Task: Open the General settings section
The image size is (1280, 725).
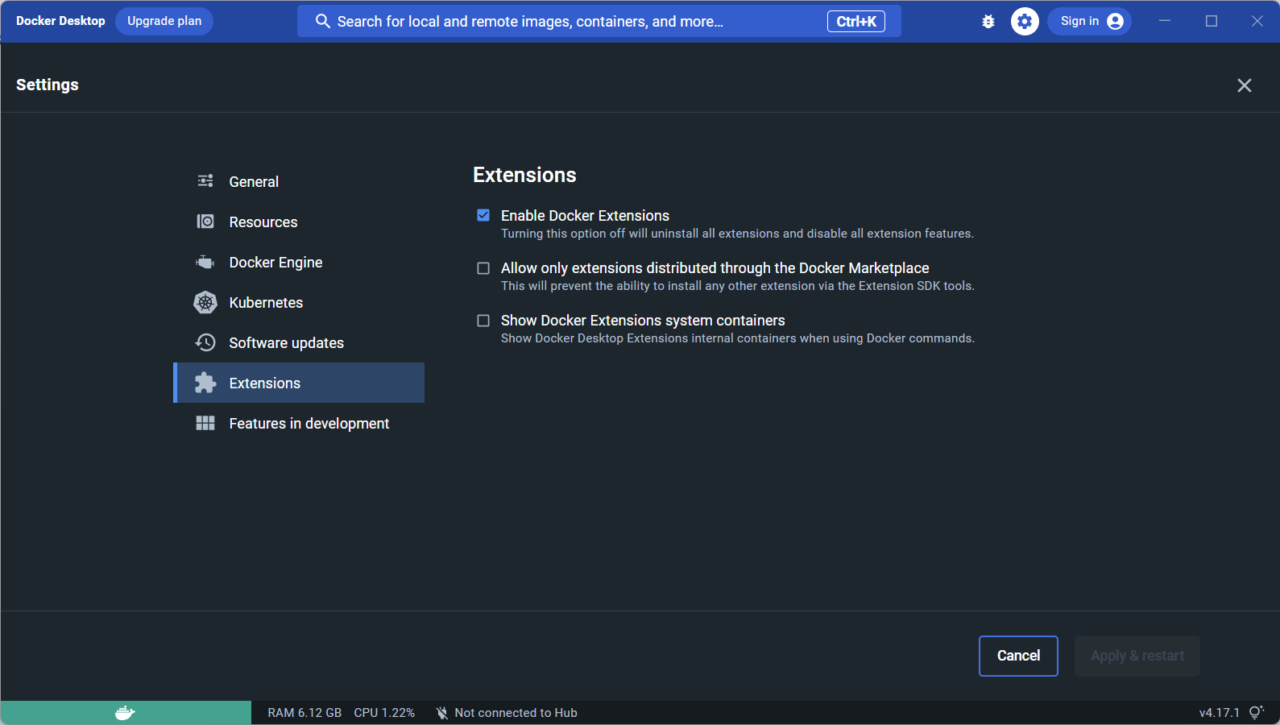Action: [x=253, y=181]
